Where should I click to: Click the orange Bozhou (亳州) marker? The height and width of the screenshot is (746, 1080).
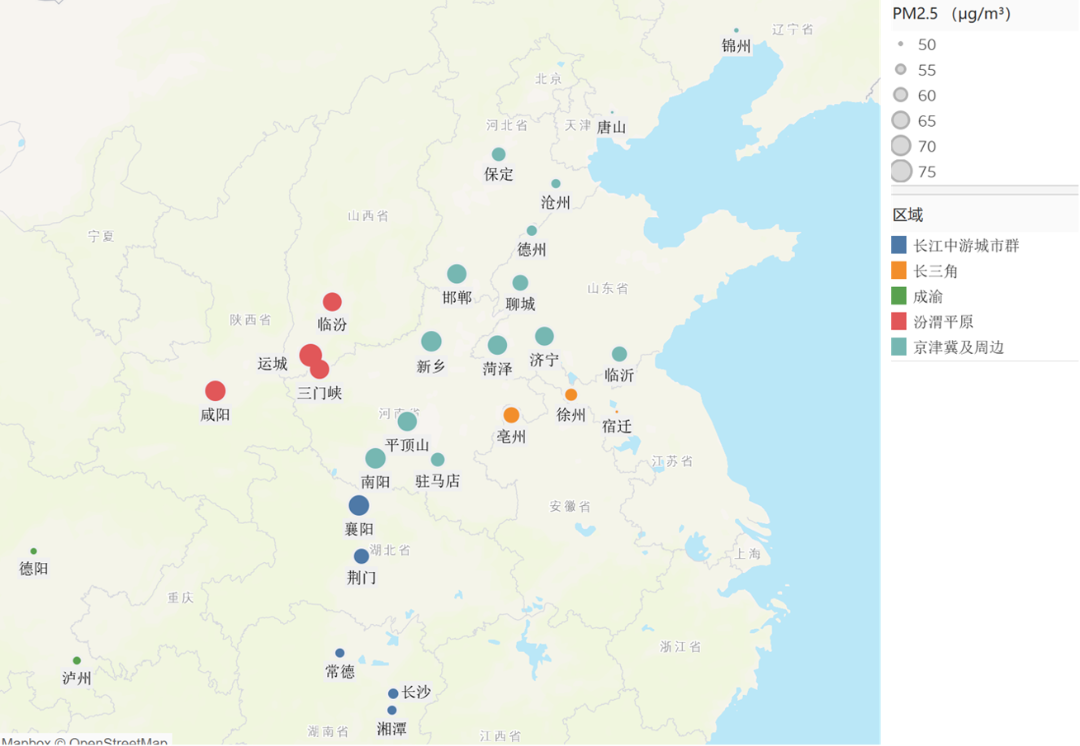point(511,415)
